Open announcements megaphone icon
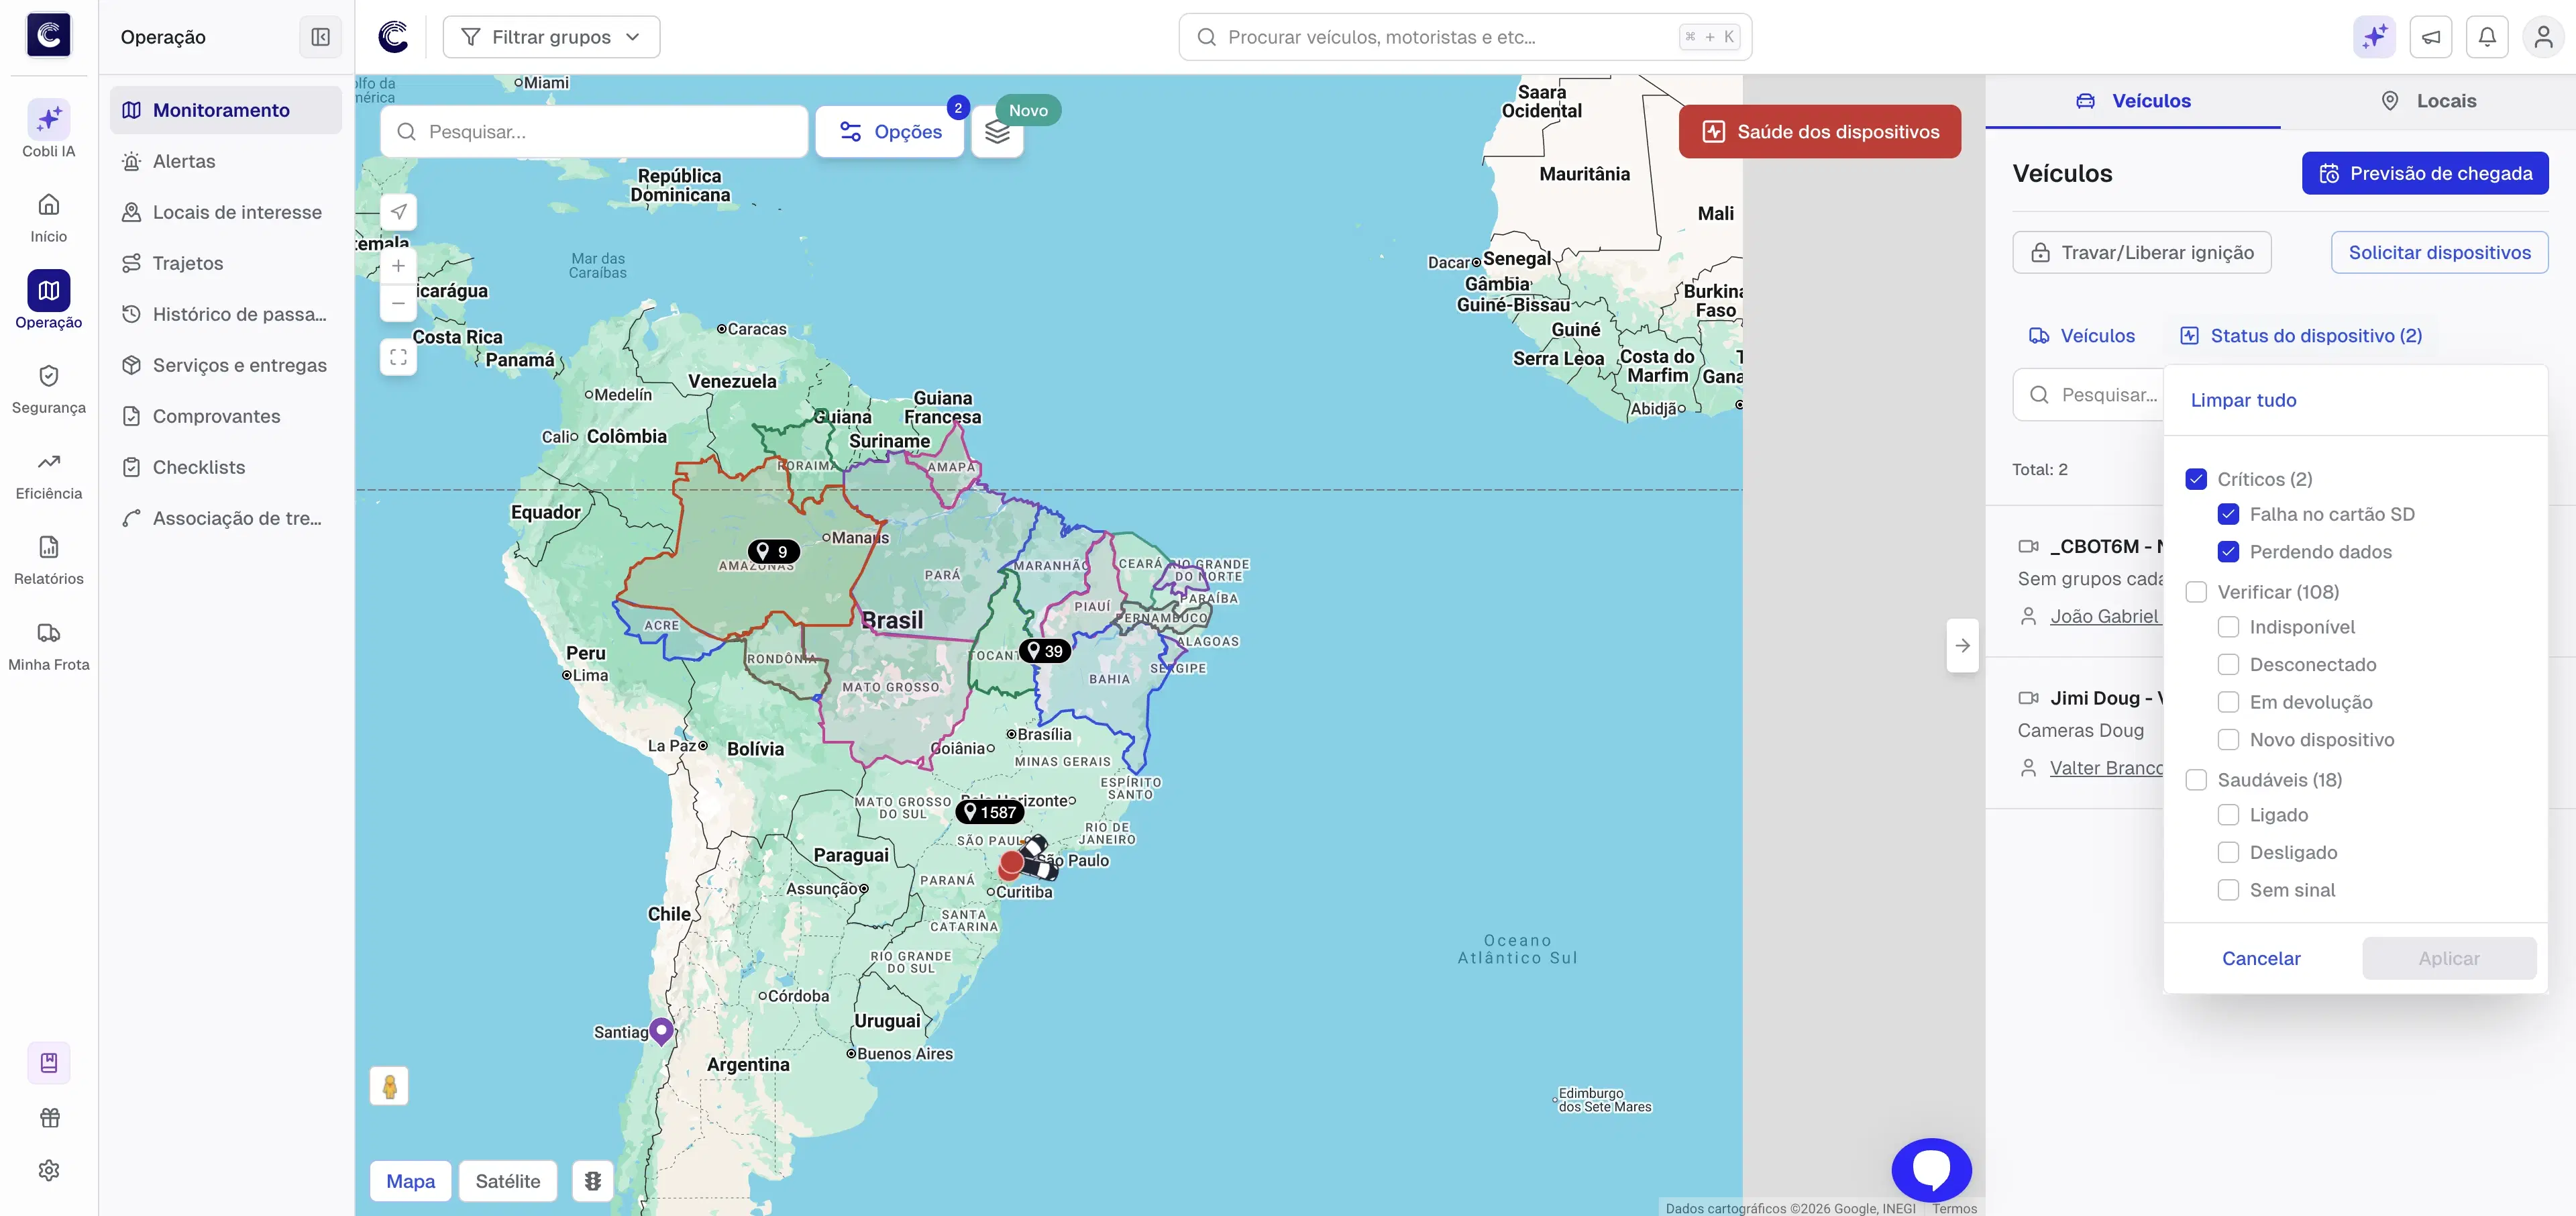The height and width of the screenshot is (1216, 2576). coord(2431,37)
